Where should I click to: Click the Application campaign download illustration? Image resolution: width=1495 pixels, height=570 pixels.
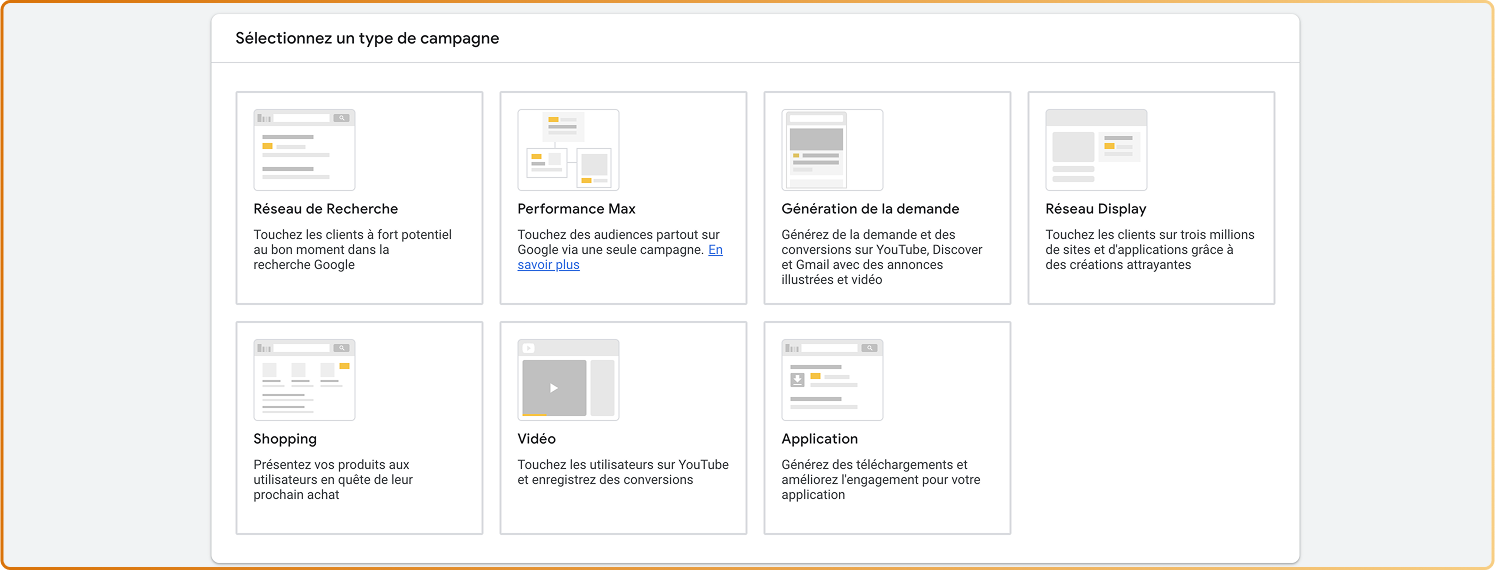pyautogui.click(x=832, y=380)
